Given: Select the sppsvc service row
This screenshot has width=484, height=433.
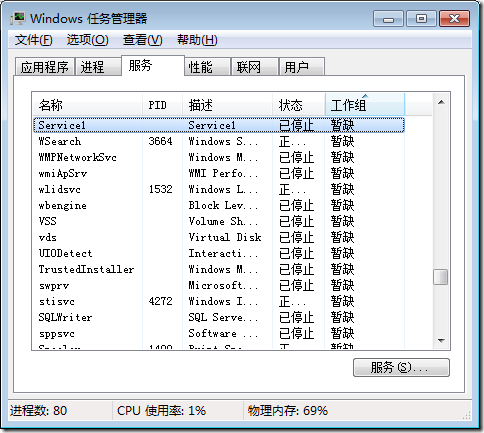Looking at the screenshot, I should 219,333.
